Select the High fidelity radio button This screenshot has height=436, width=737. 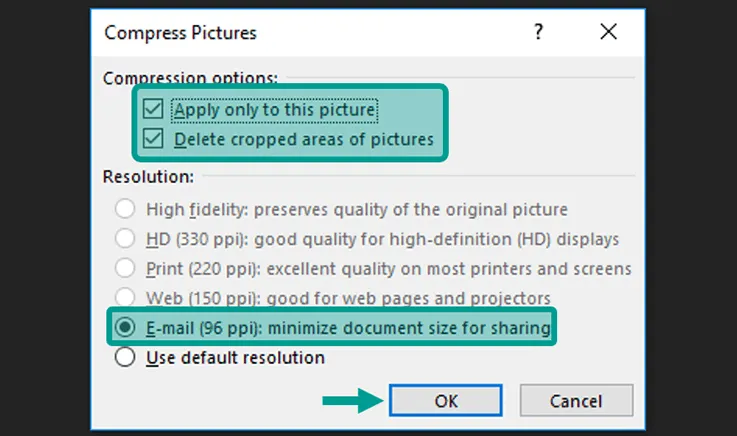(125, 209)
